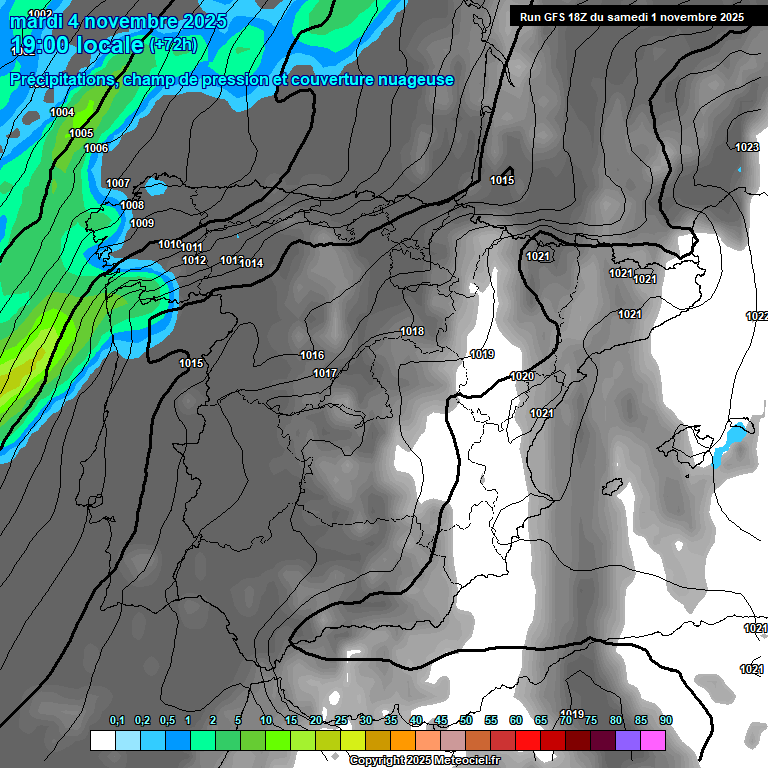Click the 1016 isobar label
The image size is (768, 768).
[312, 355]
